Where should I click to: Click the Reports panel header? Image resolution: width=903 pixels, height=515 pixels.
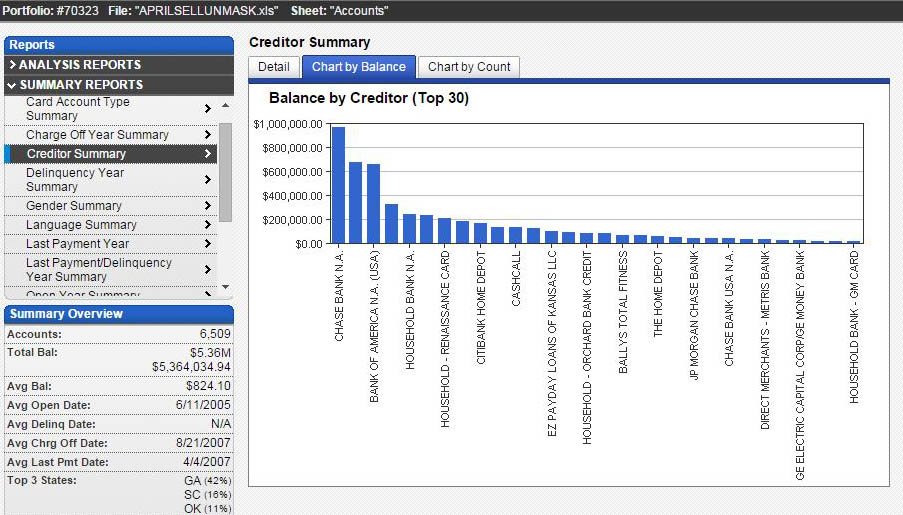coord(119,45)
